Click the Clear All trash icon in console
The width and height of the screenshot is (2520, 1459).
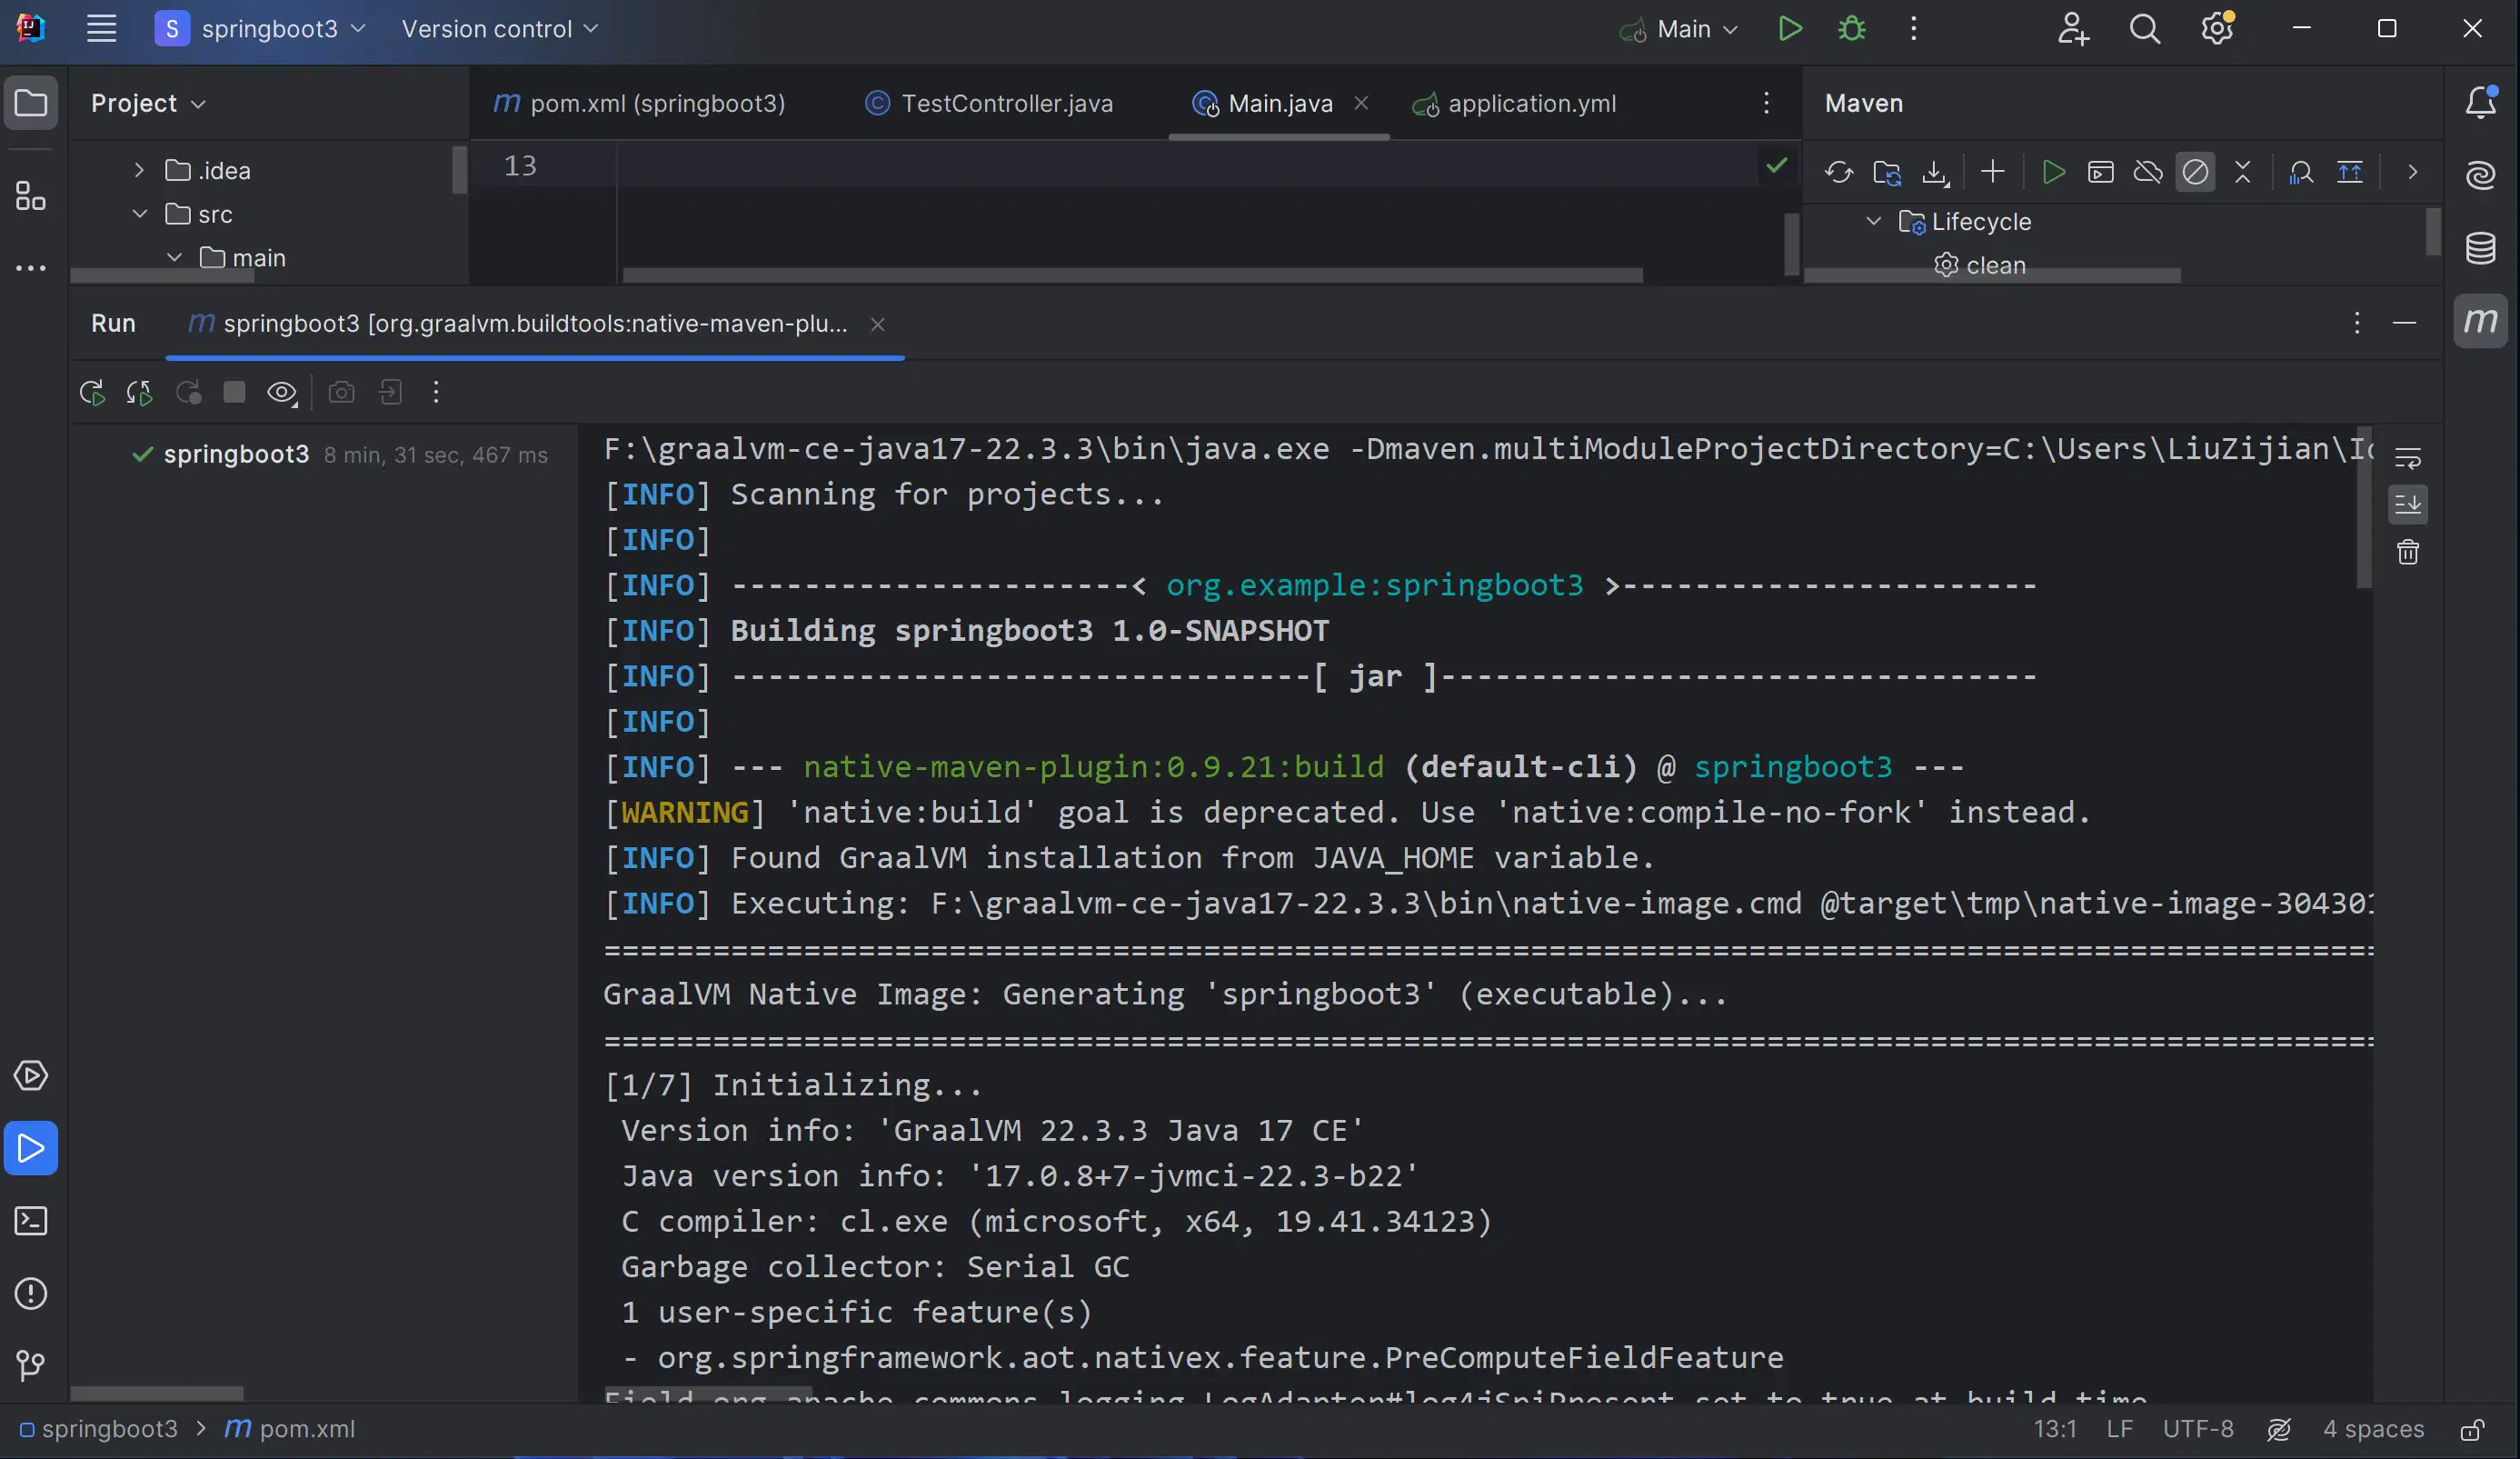pos(2408,552)
